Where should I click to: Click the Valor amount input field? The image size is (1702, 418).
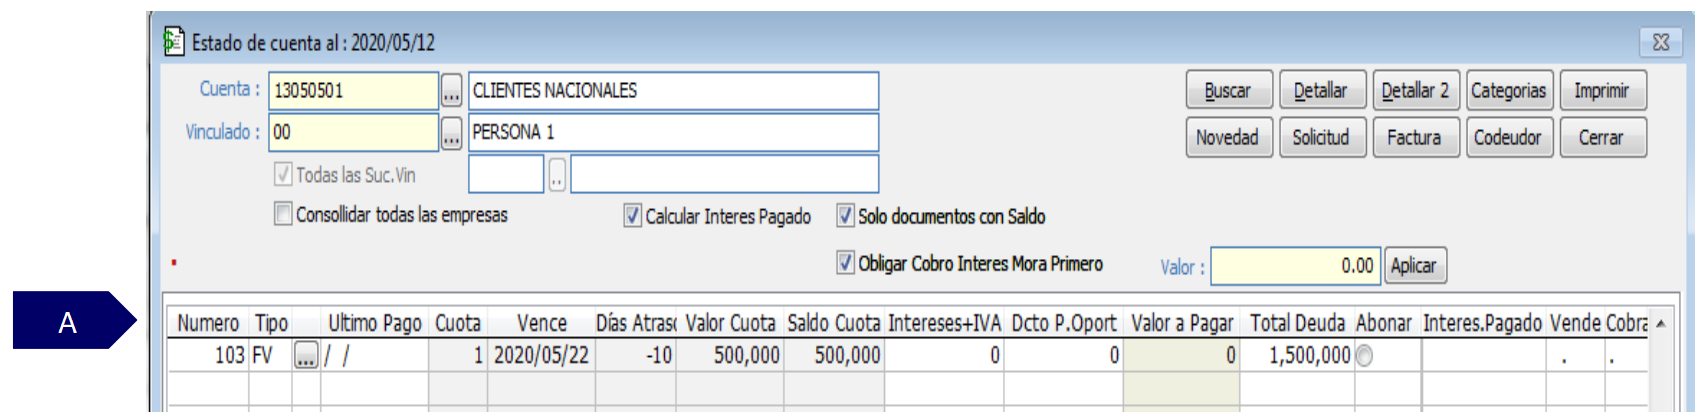point(1296,266)
